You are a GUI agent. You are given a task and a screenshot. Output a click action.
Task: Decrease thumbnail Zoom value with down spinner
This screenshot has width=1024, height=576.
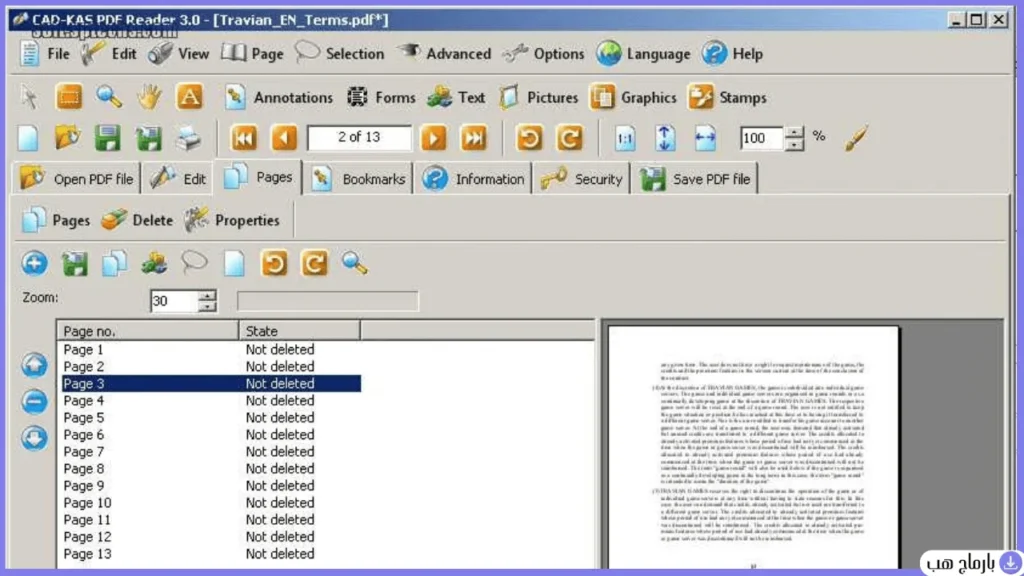207,306
